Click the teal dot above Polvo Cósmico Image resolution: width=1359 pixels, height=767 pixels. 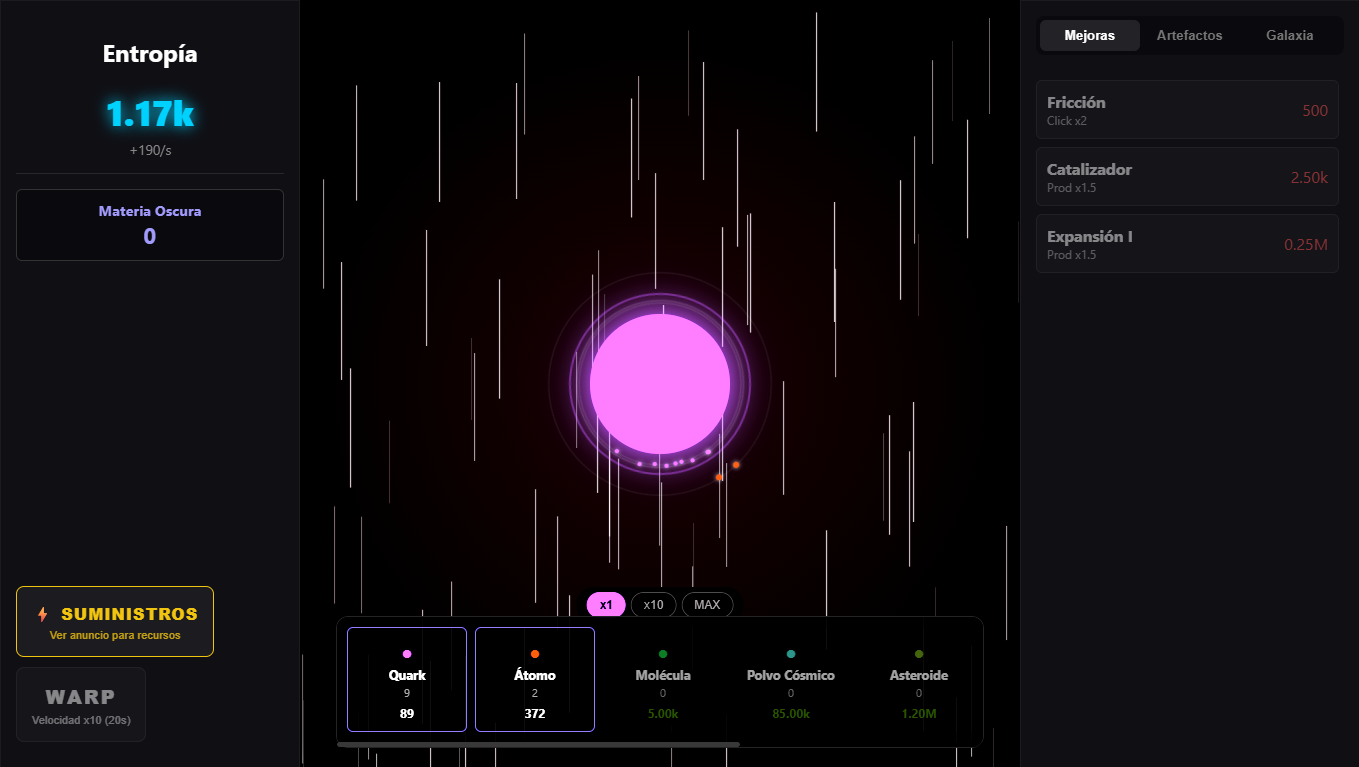791,654
